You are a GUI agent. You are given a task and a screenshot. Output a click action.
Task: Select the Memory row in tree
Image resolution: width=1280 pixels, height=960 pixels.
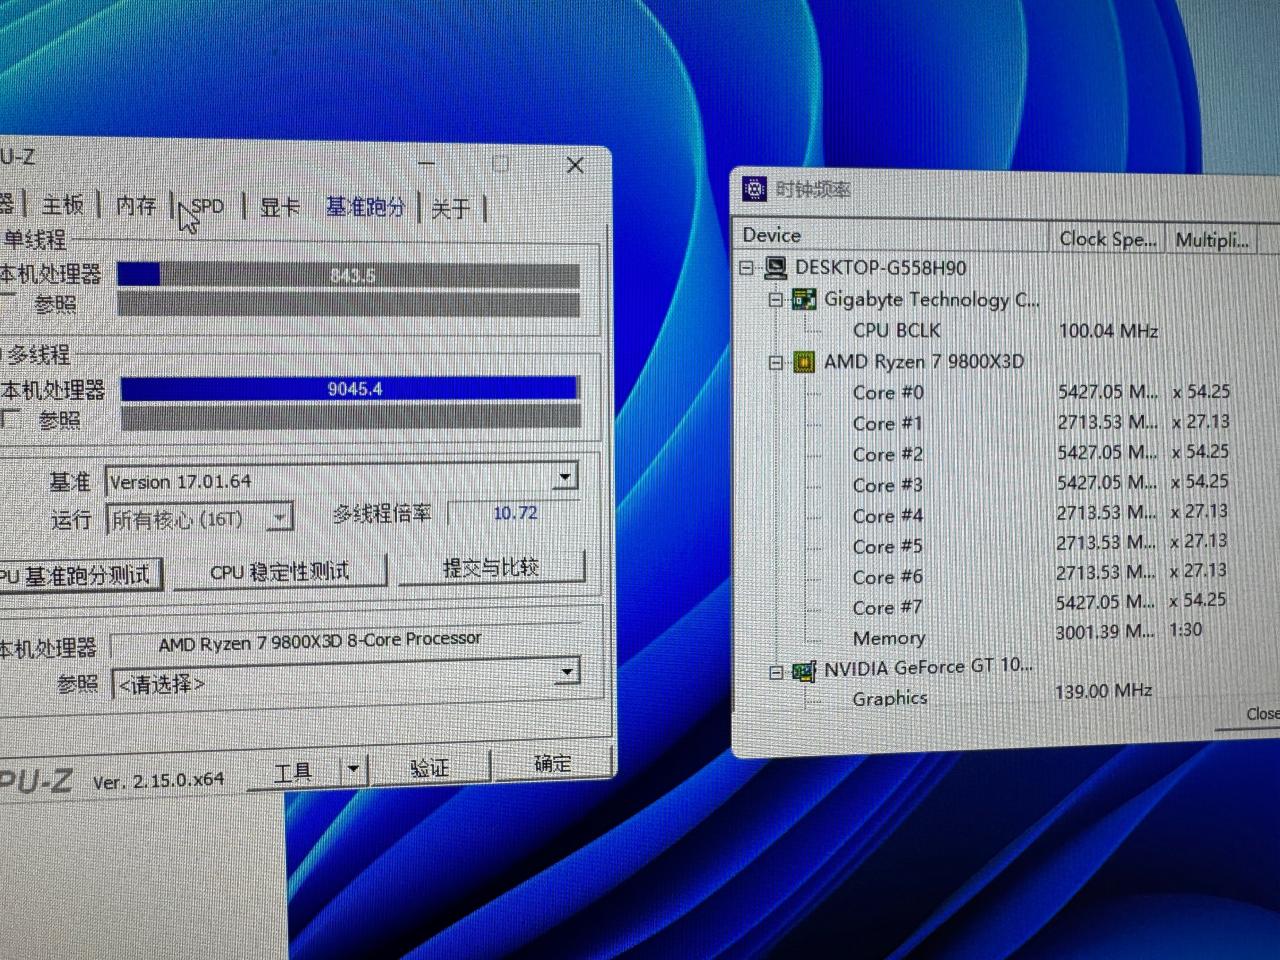889,638
